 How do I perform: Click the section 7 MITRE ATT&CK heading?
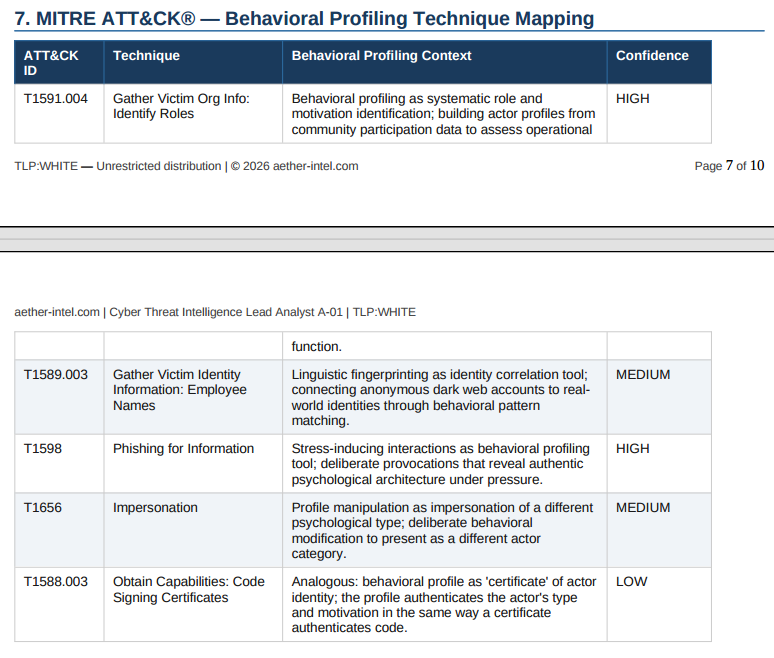coord(304,19)
